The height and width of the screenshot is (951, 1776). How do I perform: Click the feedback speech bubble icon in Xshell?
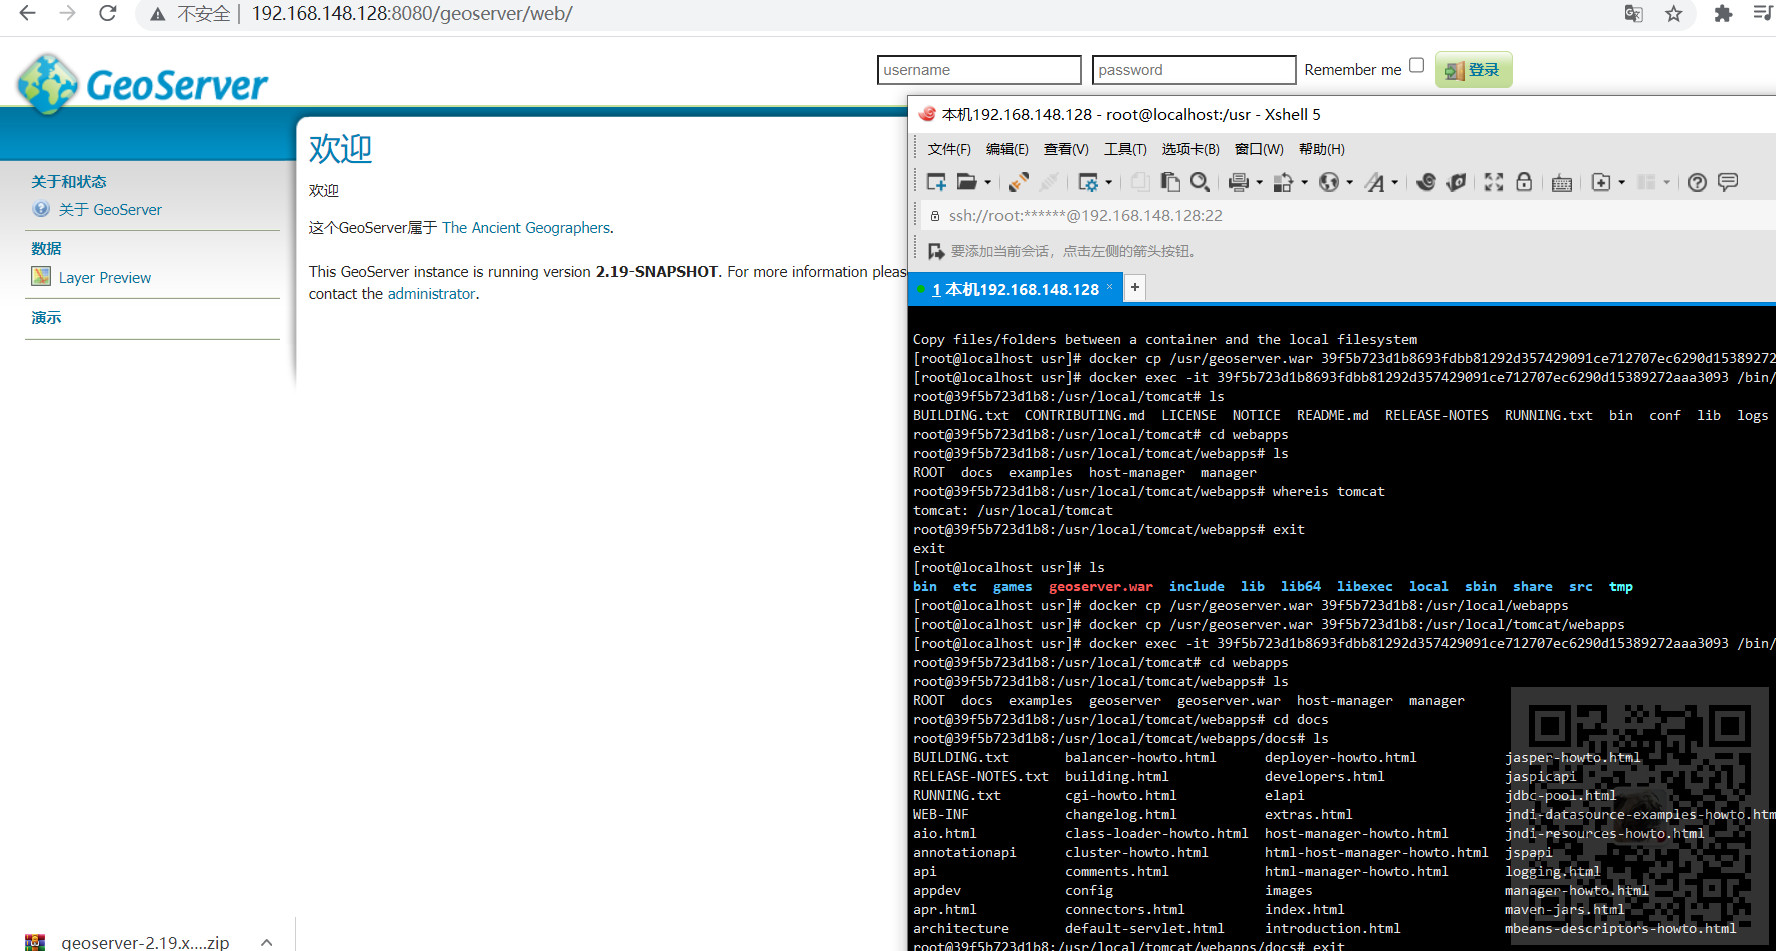click(1728, 182)
